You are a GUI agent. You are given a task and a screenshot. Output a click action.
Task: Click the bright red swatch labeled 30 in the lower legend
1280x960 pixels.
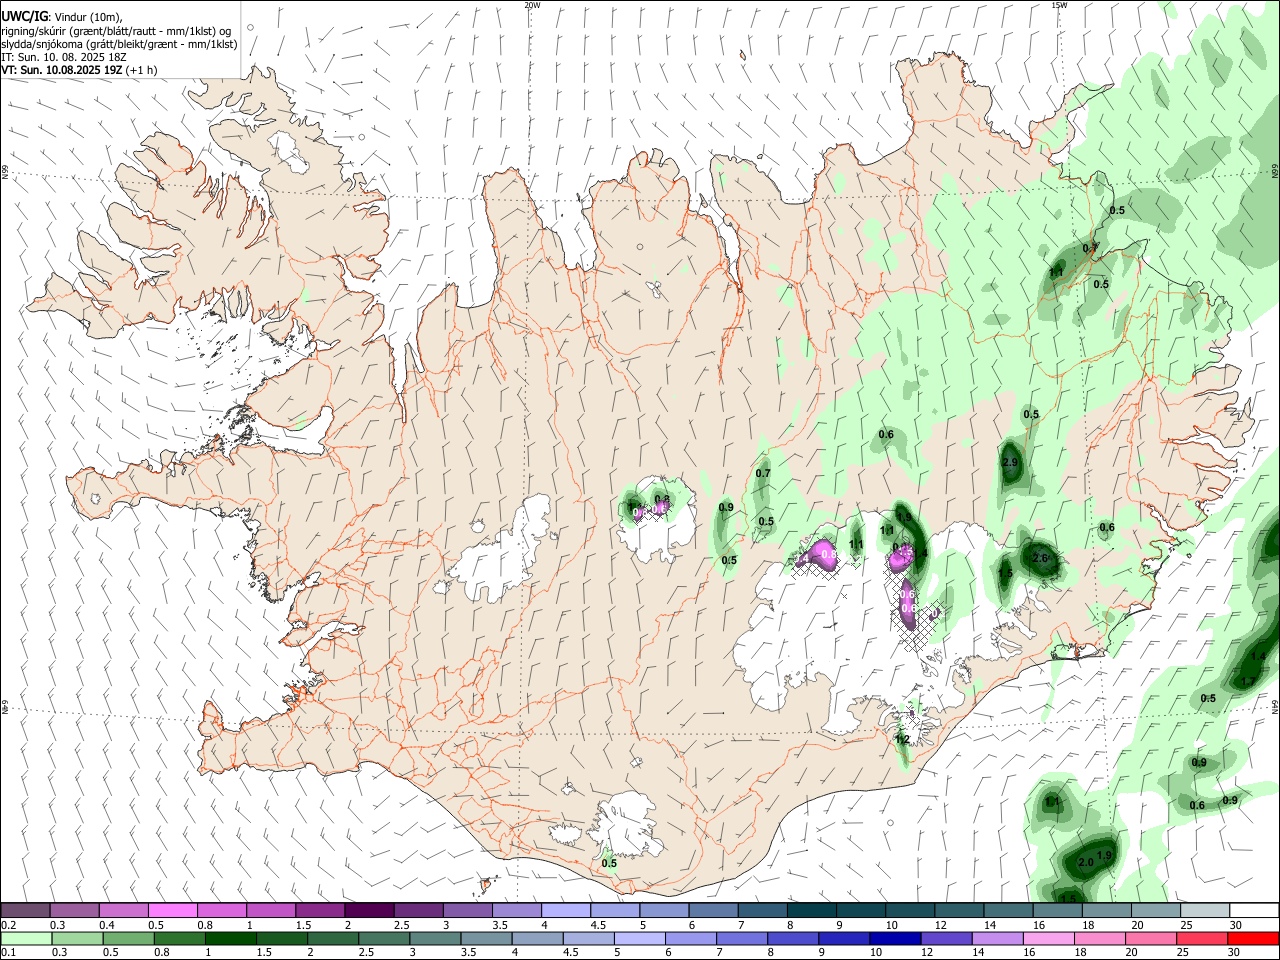click(1252, 938)
